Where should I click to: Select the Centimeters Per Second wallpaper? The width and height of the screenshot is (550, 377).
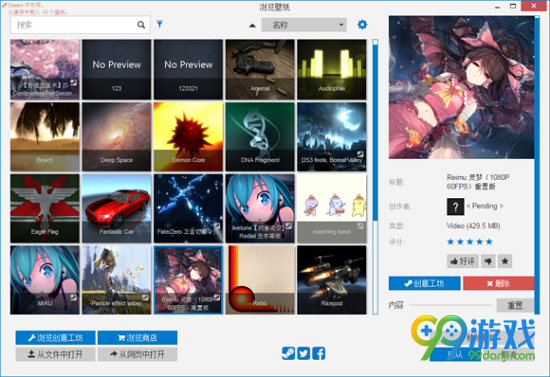(45, 69)
